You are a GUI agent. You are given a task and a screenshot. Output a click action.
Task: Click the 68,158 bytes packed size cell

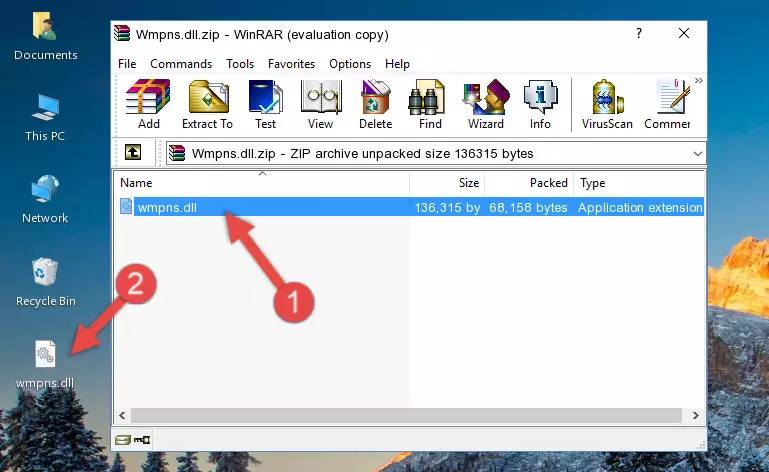click(x=528, y=208)
